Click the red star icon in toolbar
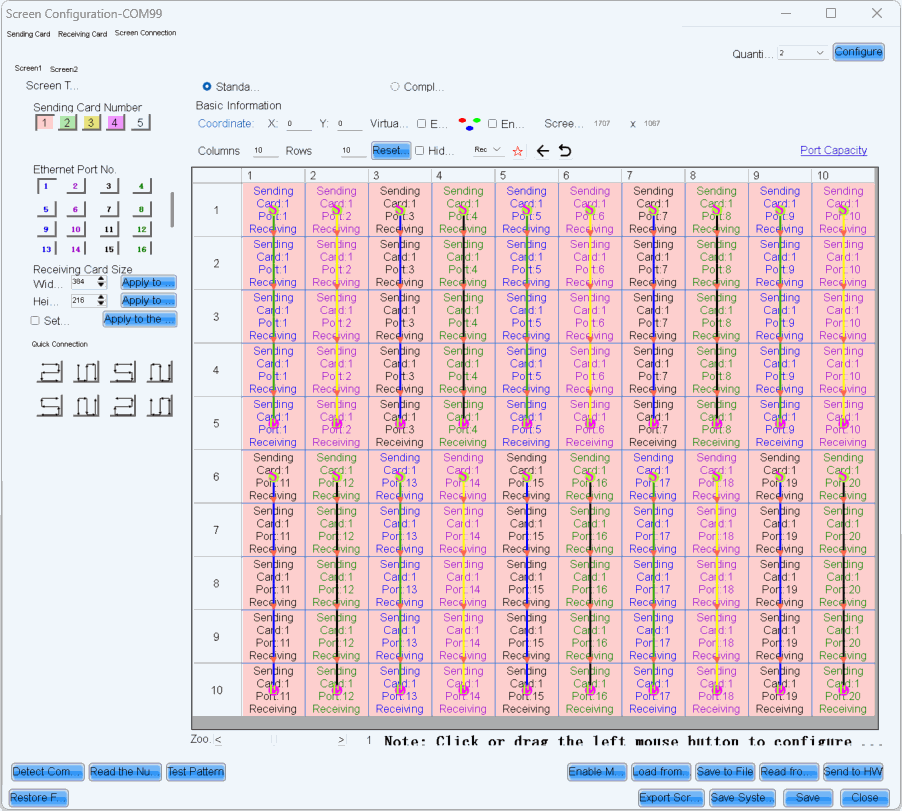The image size is (902, 811). coord(518,151)
